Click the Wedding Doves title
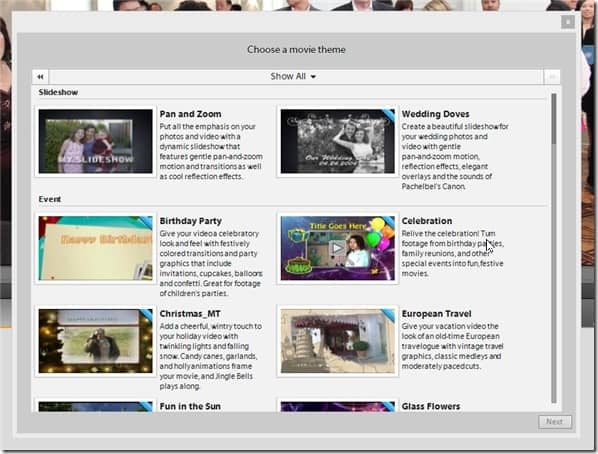 [435, 114]
